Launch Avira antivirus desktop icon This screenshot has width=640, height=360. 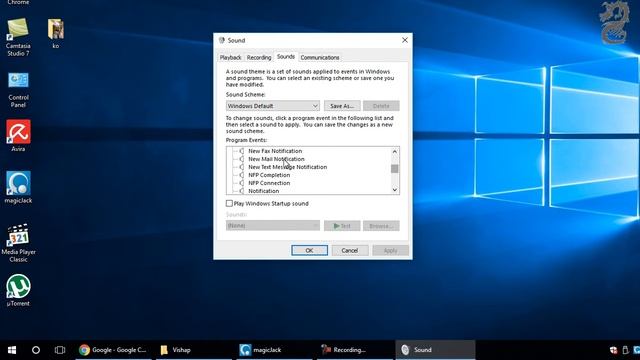[x=18, y=136]
